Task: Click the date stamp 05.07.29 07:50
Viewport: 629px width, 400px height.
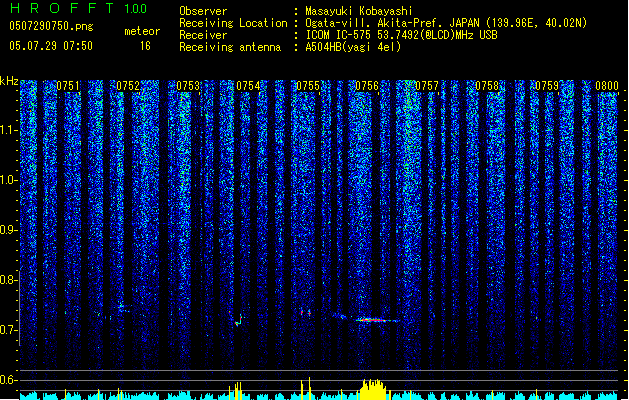Action: [51, 46]
